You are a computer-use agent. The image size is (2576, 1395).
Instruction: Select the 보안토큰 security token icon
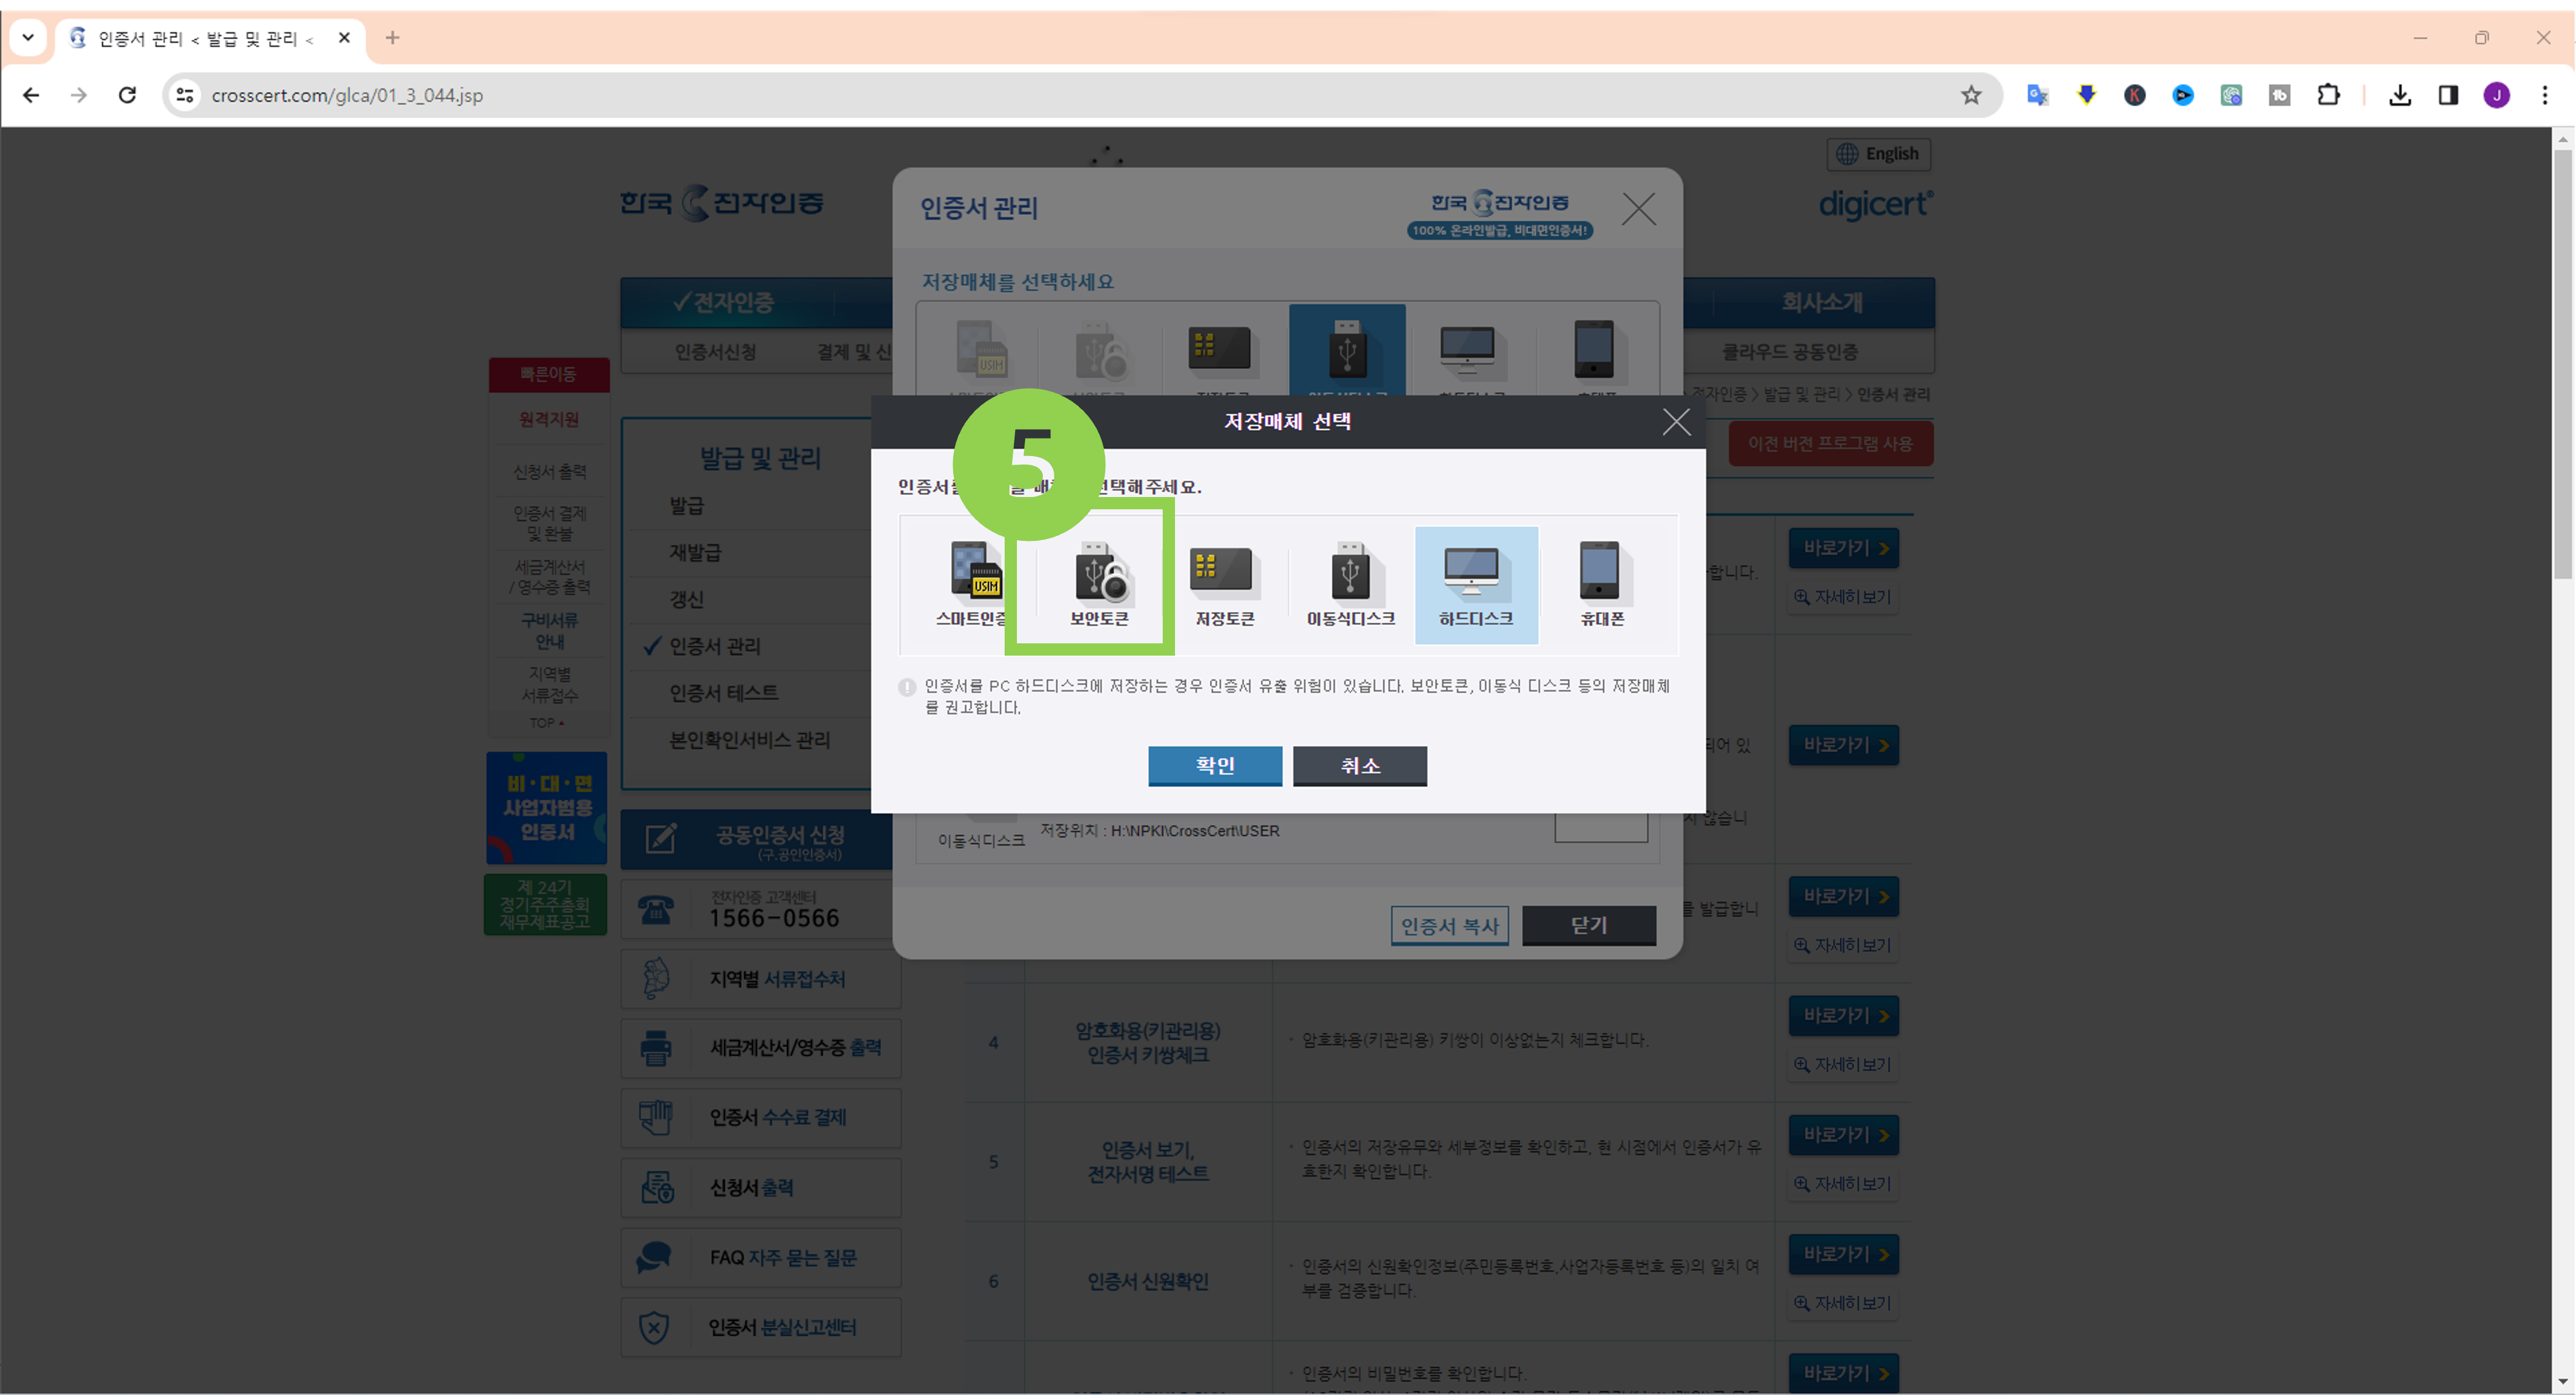[1099, 583]
